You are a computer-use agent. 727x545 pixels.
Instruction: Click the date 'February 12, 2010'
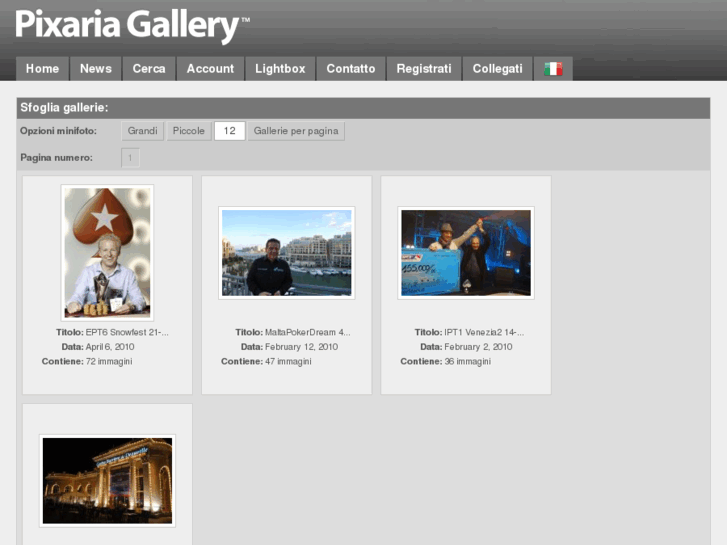click(301, 346)
